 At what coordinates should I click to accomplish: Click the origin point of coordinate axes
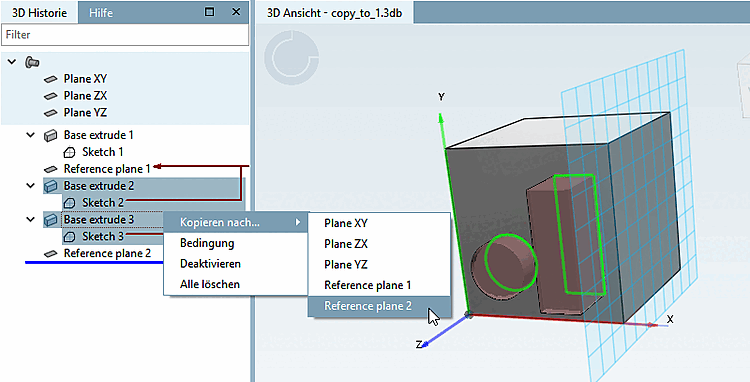point(470,316)
